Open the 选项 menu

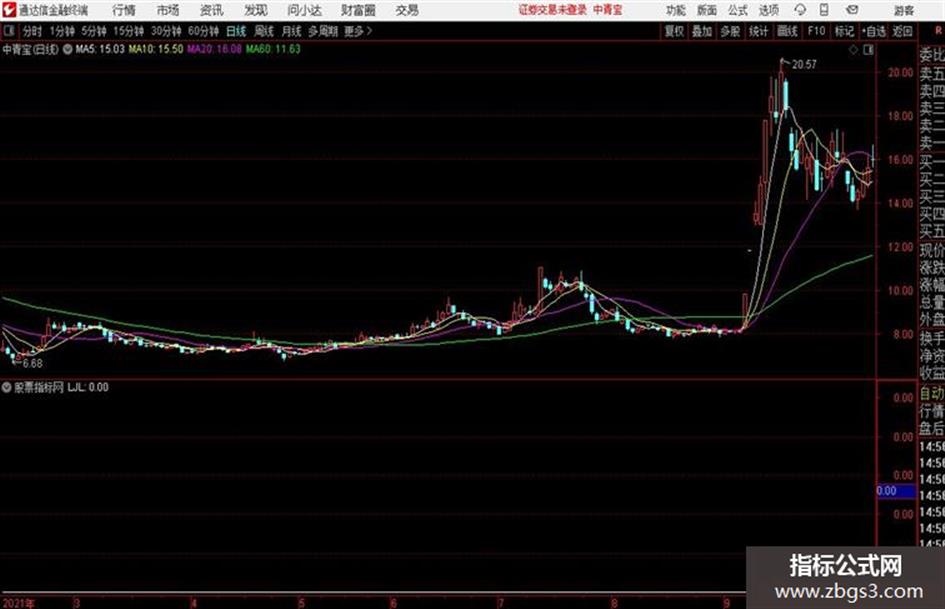(768, 10)
